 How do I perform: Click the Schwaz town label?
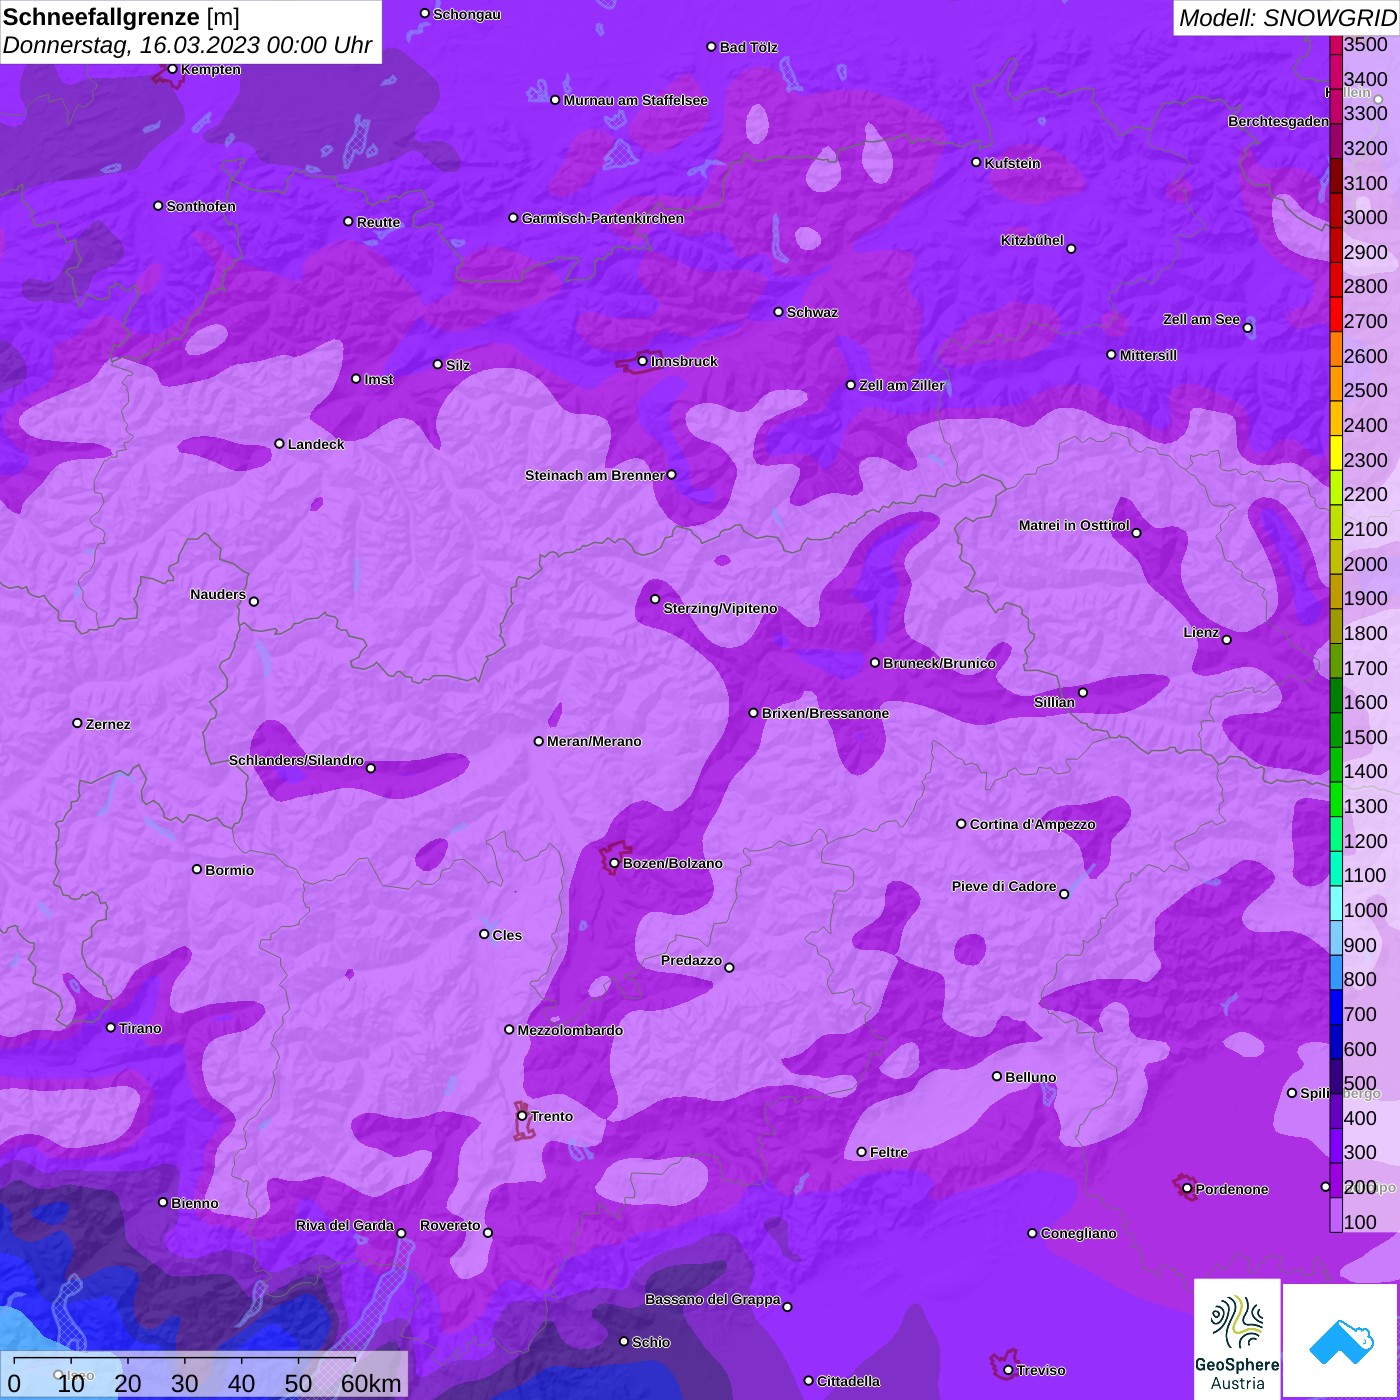[x=812, y=312]
